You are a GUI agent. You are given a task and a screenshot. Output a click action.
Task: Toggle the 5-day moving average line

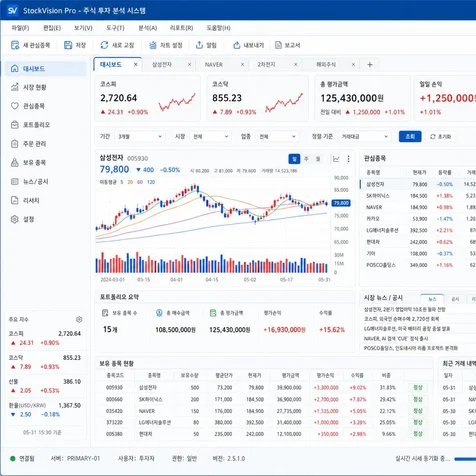click(x=122, y=182)
